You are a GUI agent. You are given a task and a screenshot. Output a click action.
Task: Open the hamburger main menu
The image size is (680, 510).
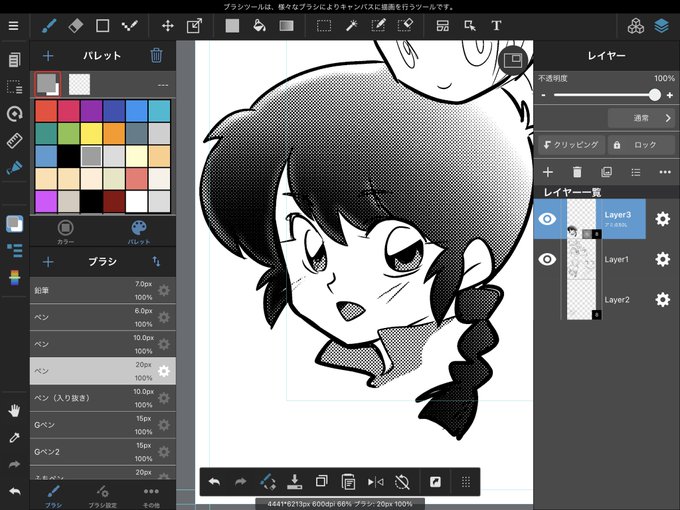(x=13, y=26)
